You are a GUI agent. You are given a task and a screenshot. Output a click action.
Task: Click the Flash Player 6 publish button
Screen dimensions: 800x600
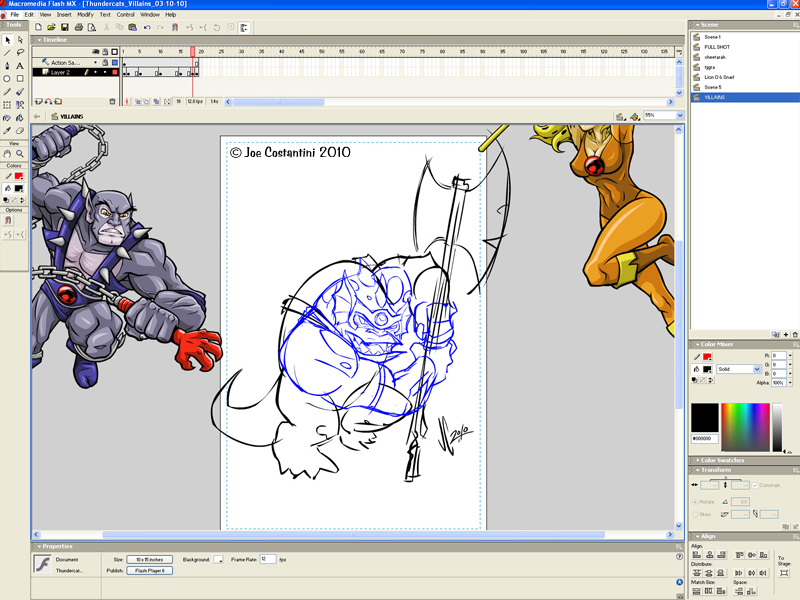149,571
